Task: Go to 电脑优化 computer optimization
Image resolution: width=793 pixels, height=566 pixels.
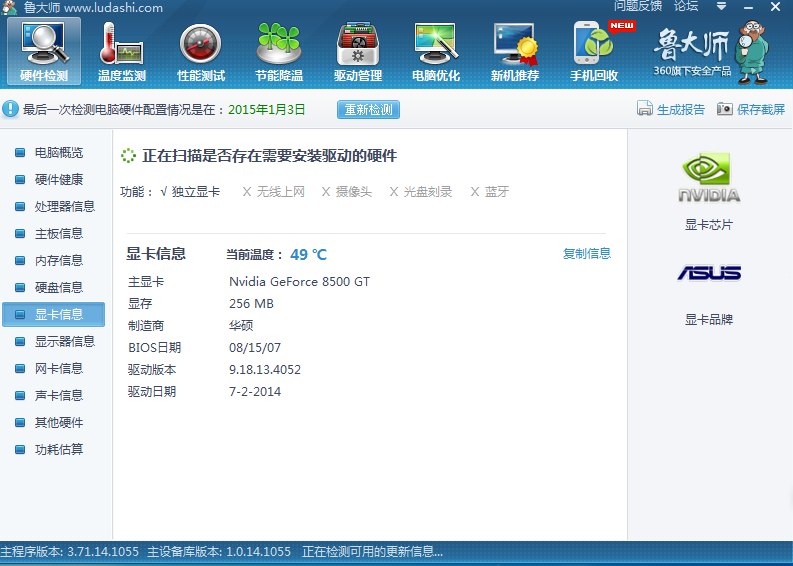Action: pos(436,52)
